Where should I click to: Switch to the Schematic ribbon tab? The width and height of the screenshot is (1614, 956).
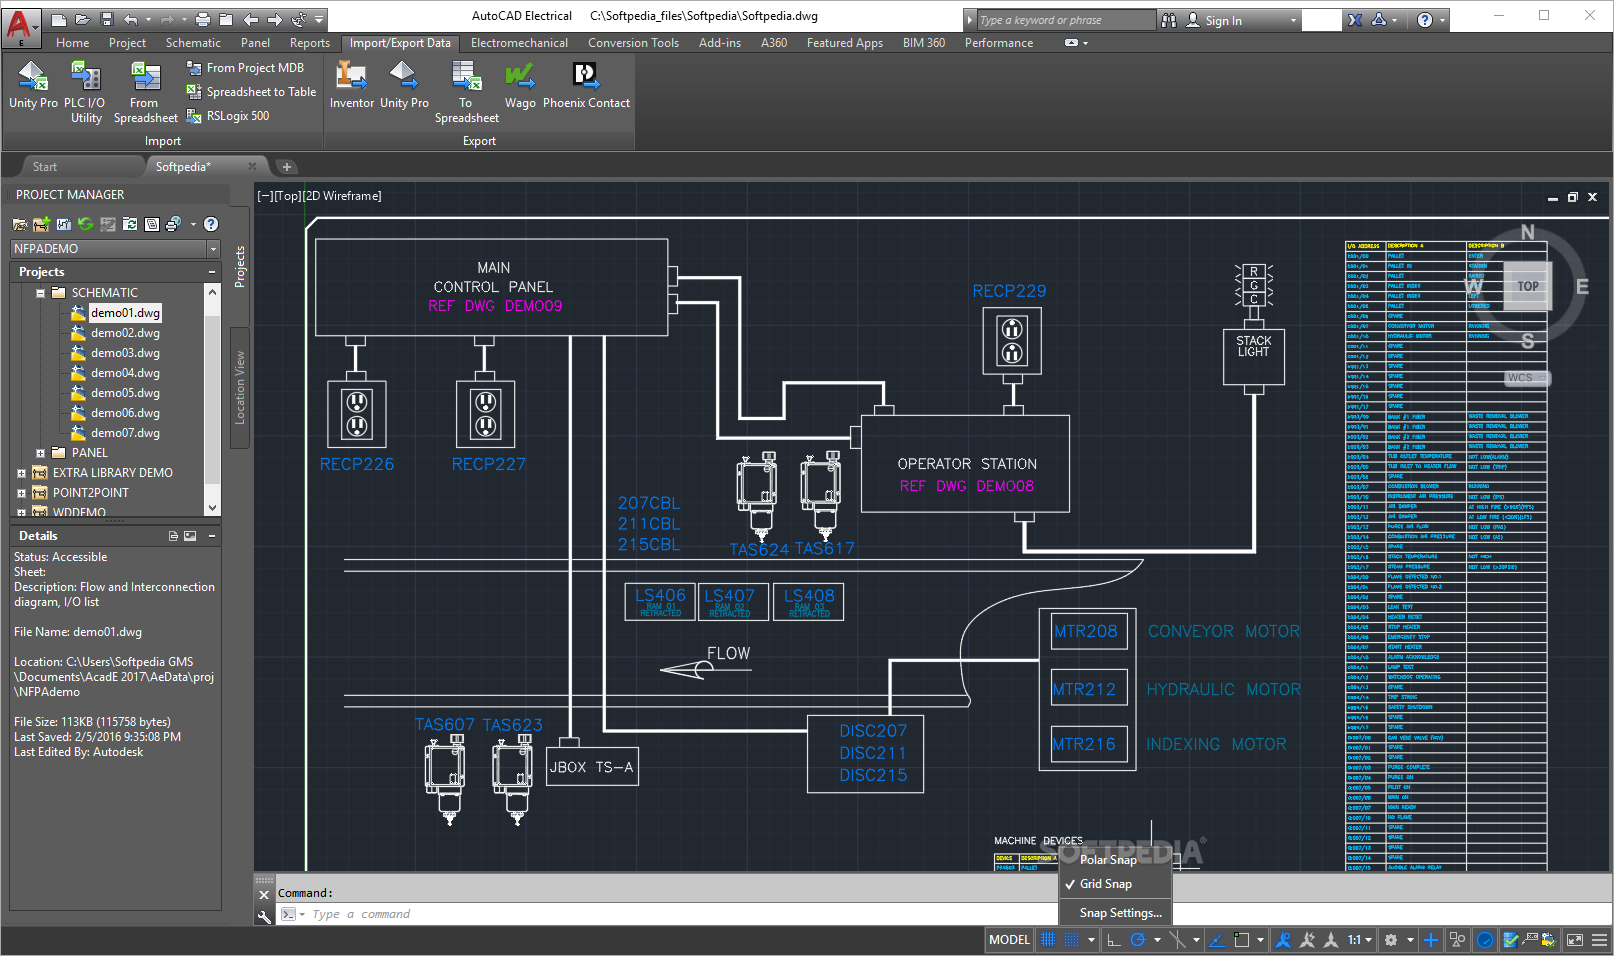point(193,43)
